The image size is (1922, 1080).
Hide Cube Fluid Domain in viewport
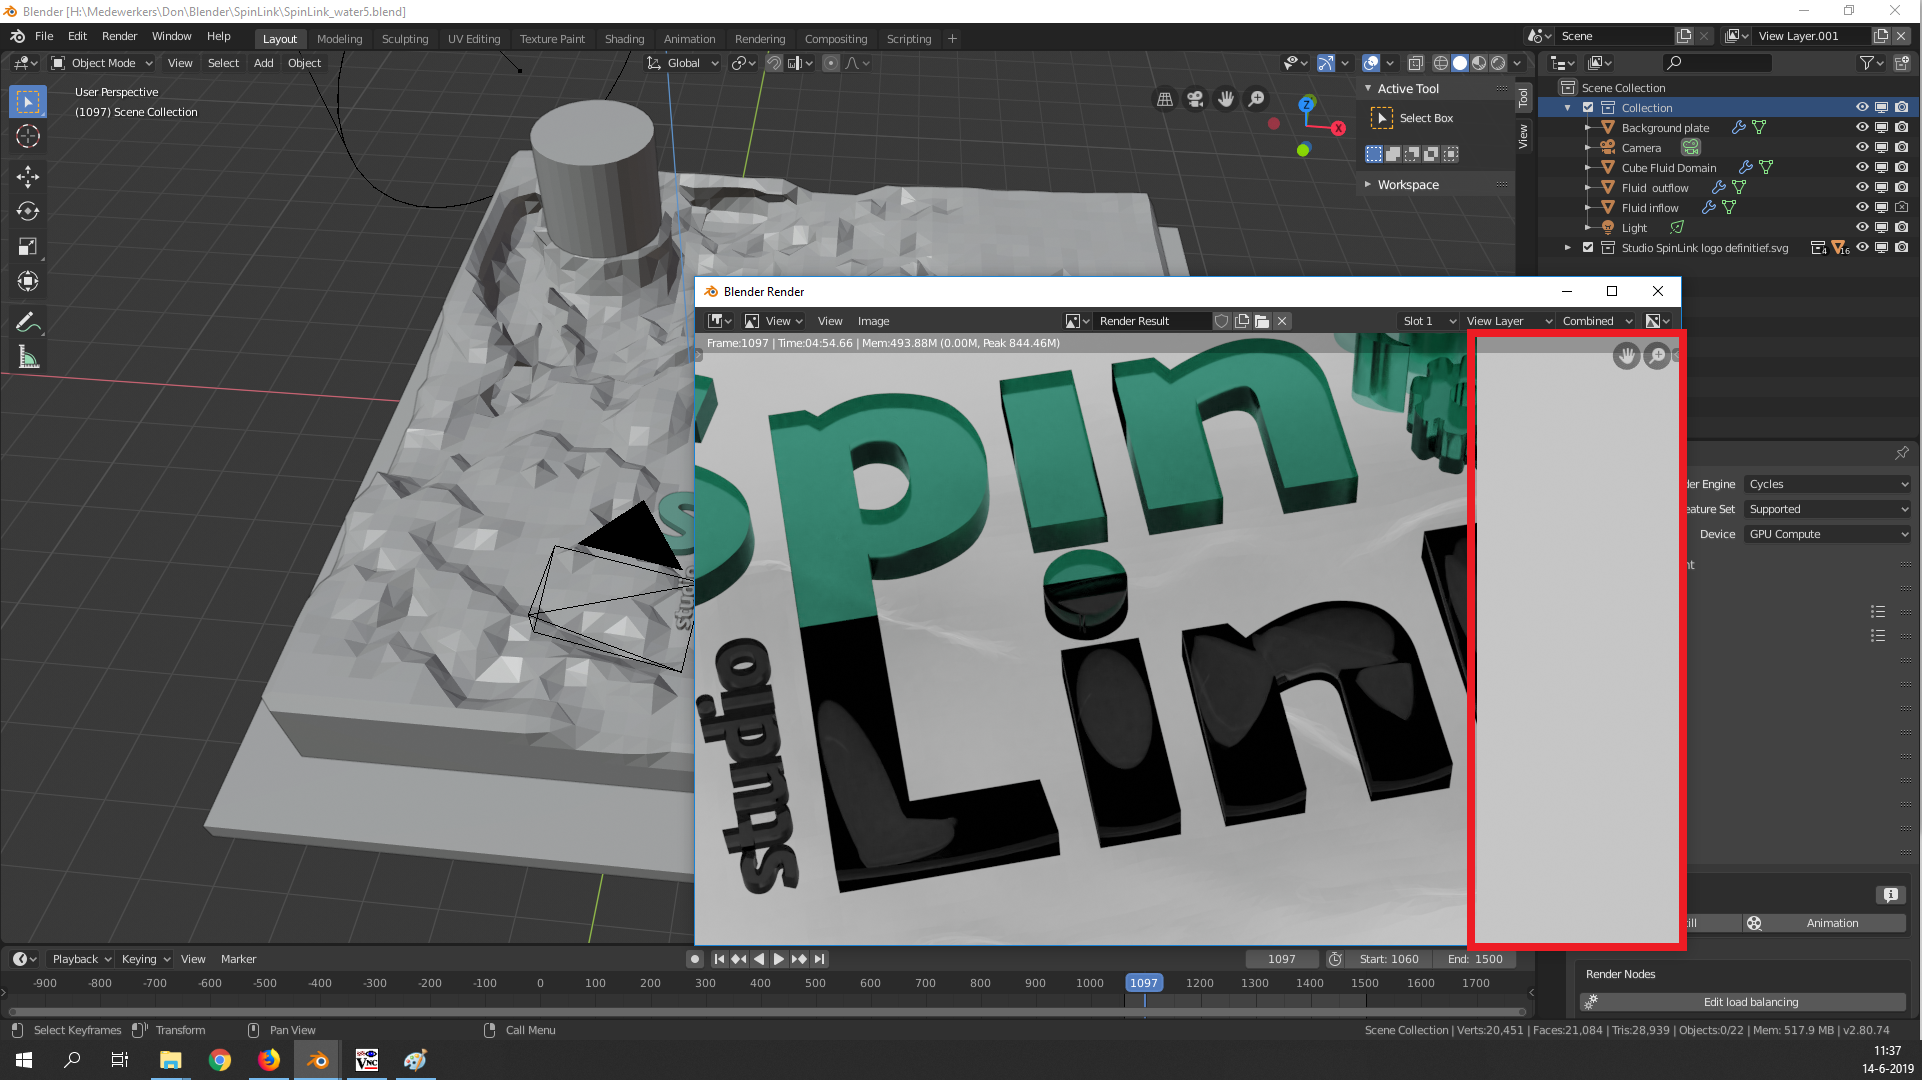(1862, 167)
